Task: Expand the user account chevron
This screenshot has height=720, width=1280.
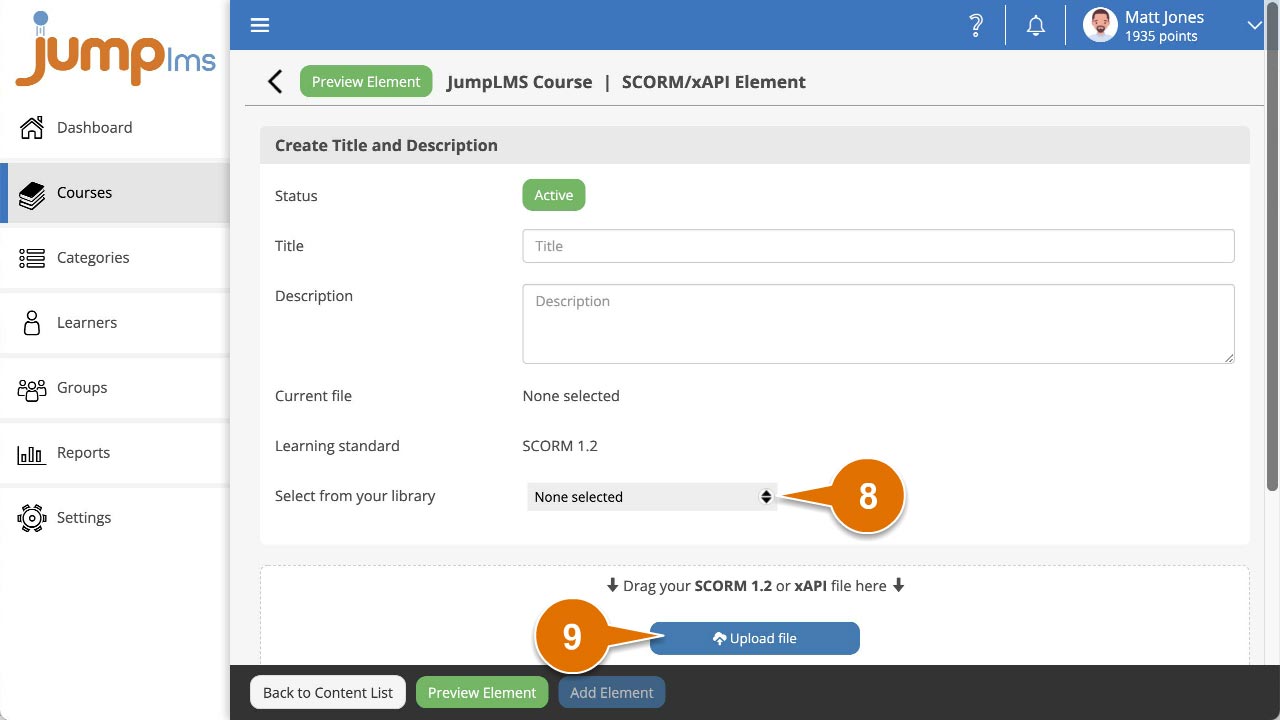Action: (x=1254, y=26)
